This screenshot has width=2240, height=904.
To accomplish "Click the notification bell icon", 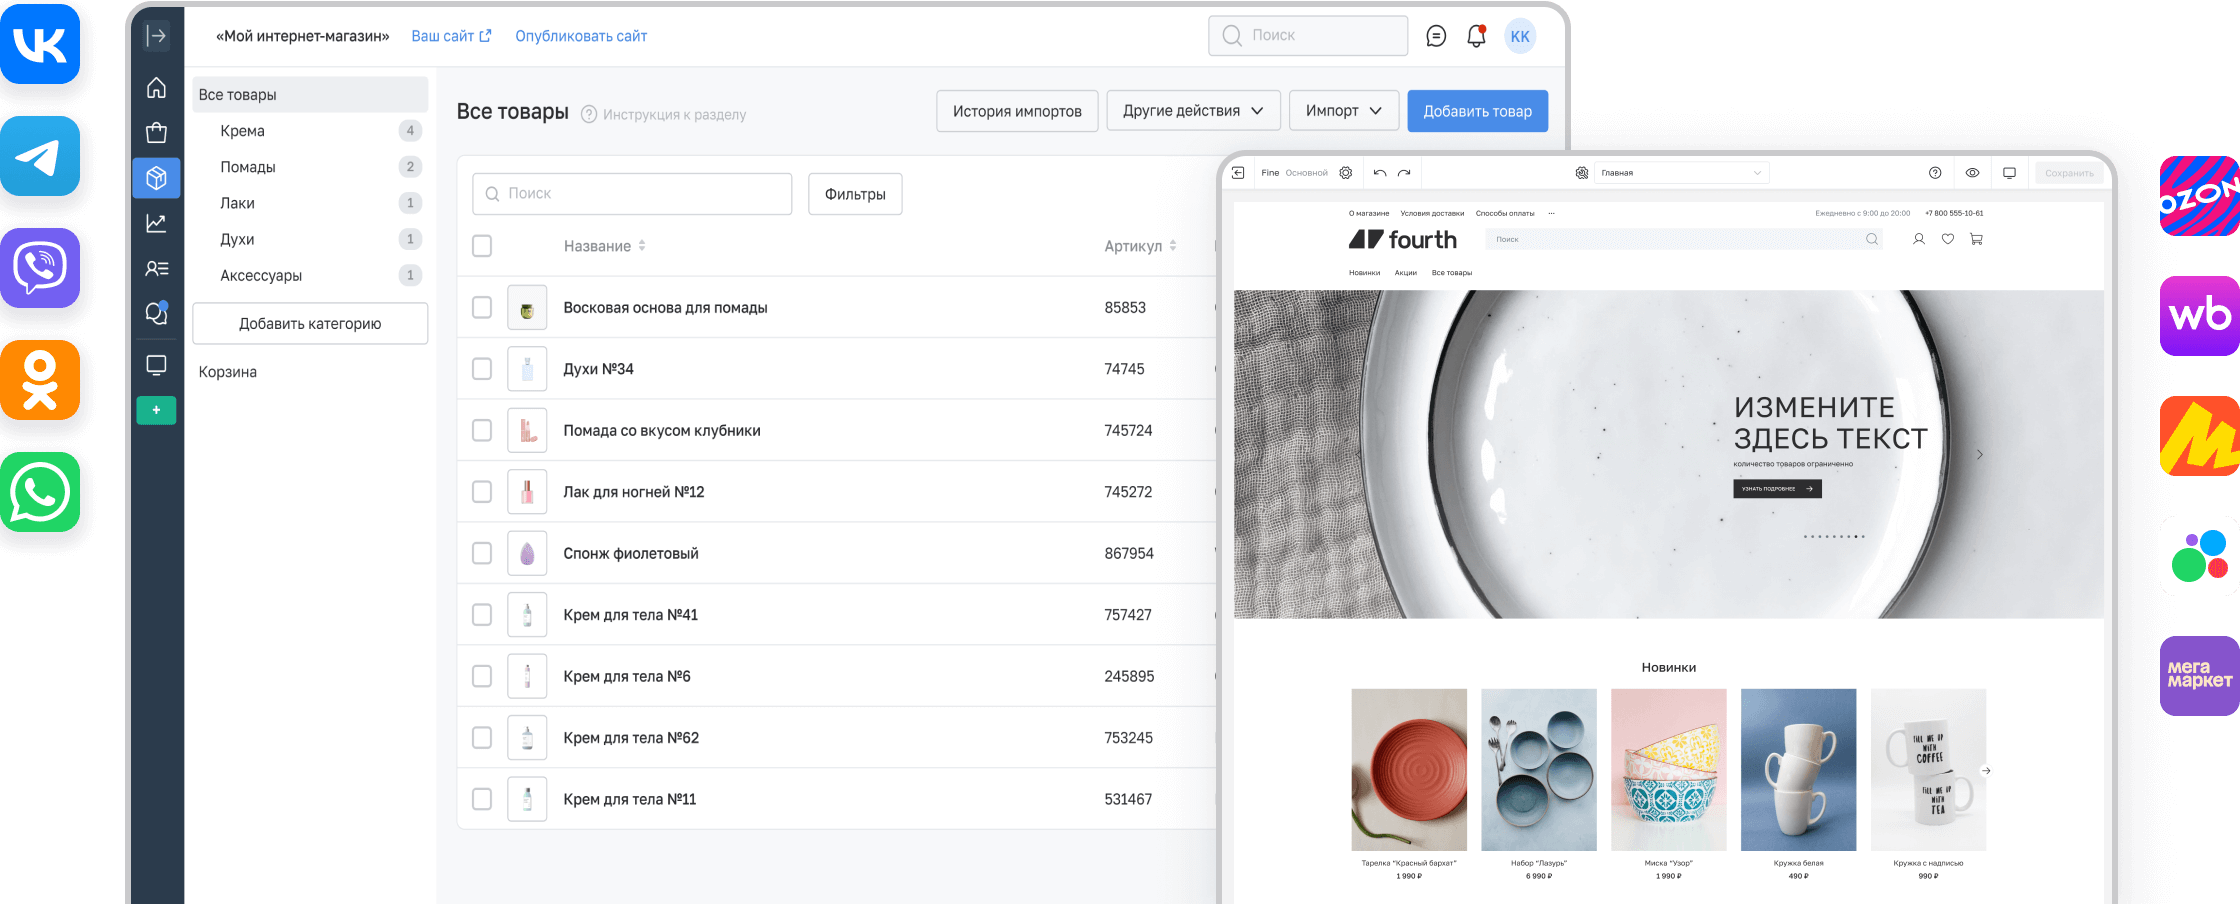I will [x=1476, y=36].
